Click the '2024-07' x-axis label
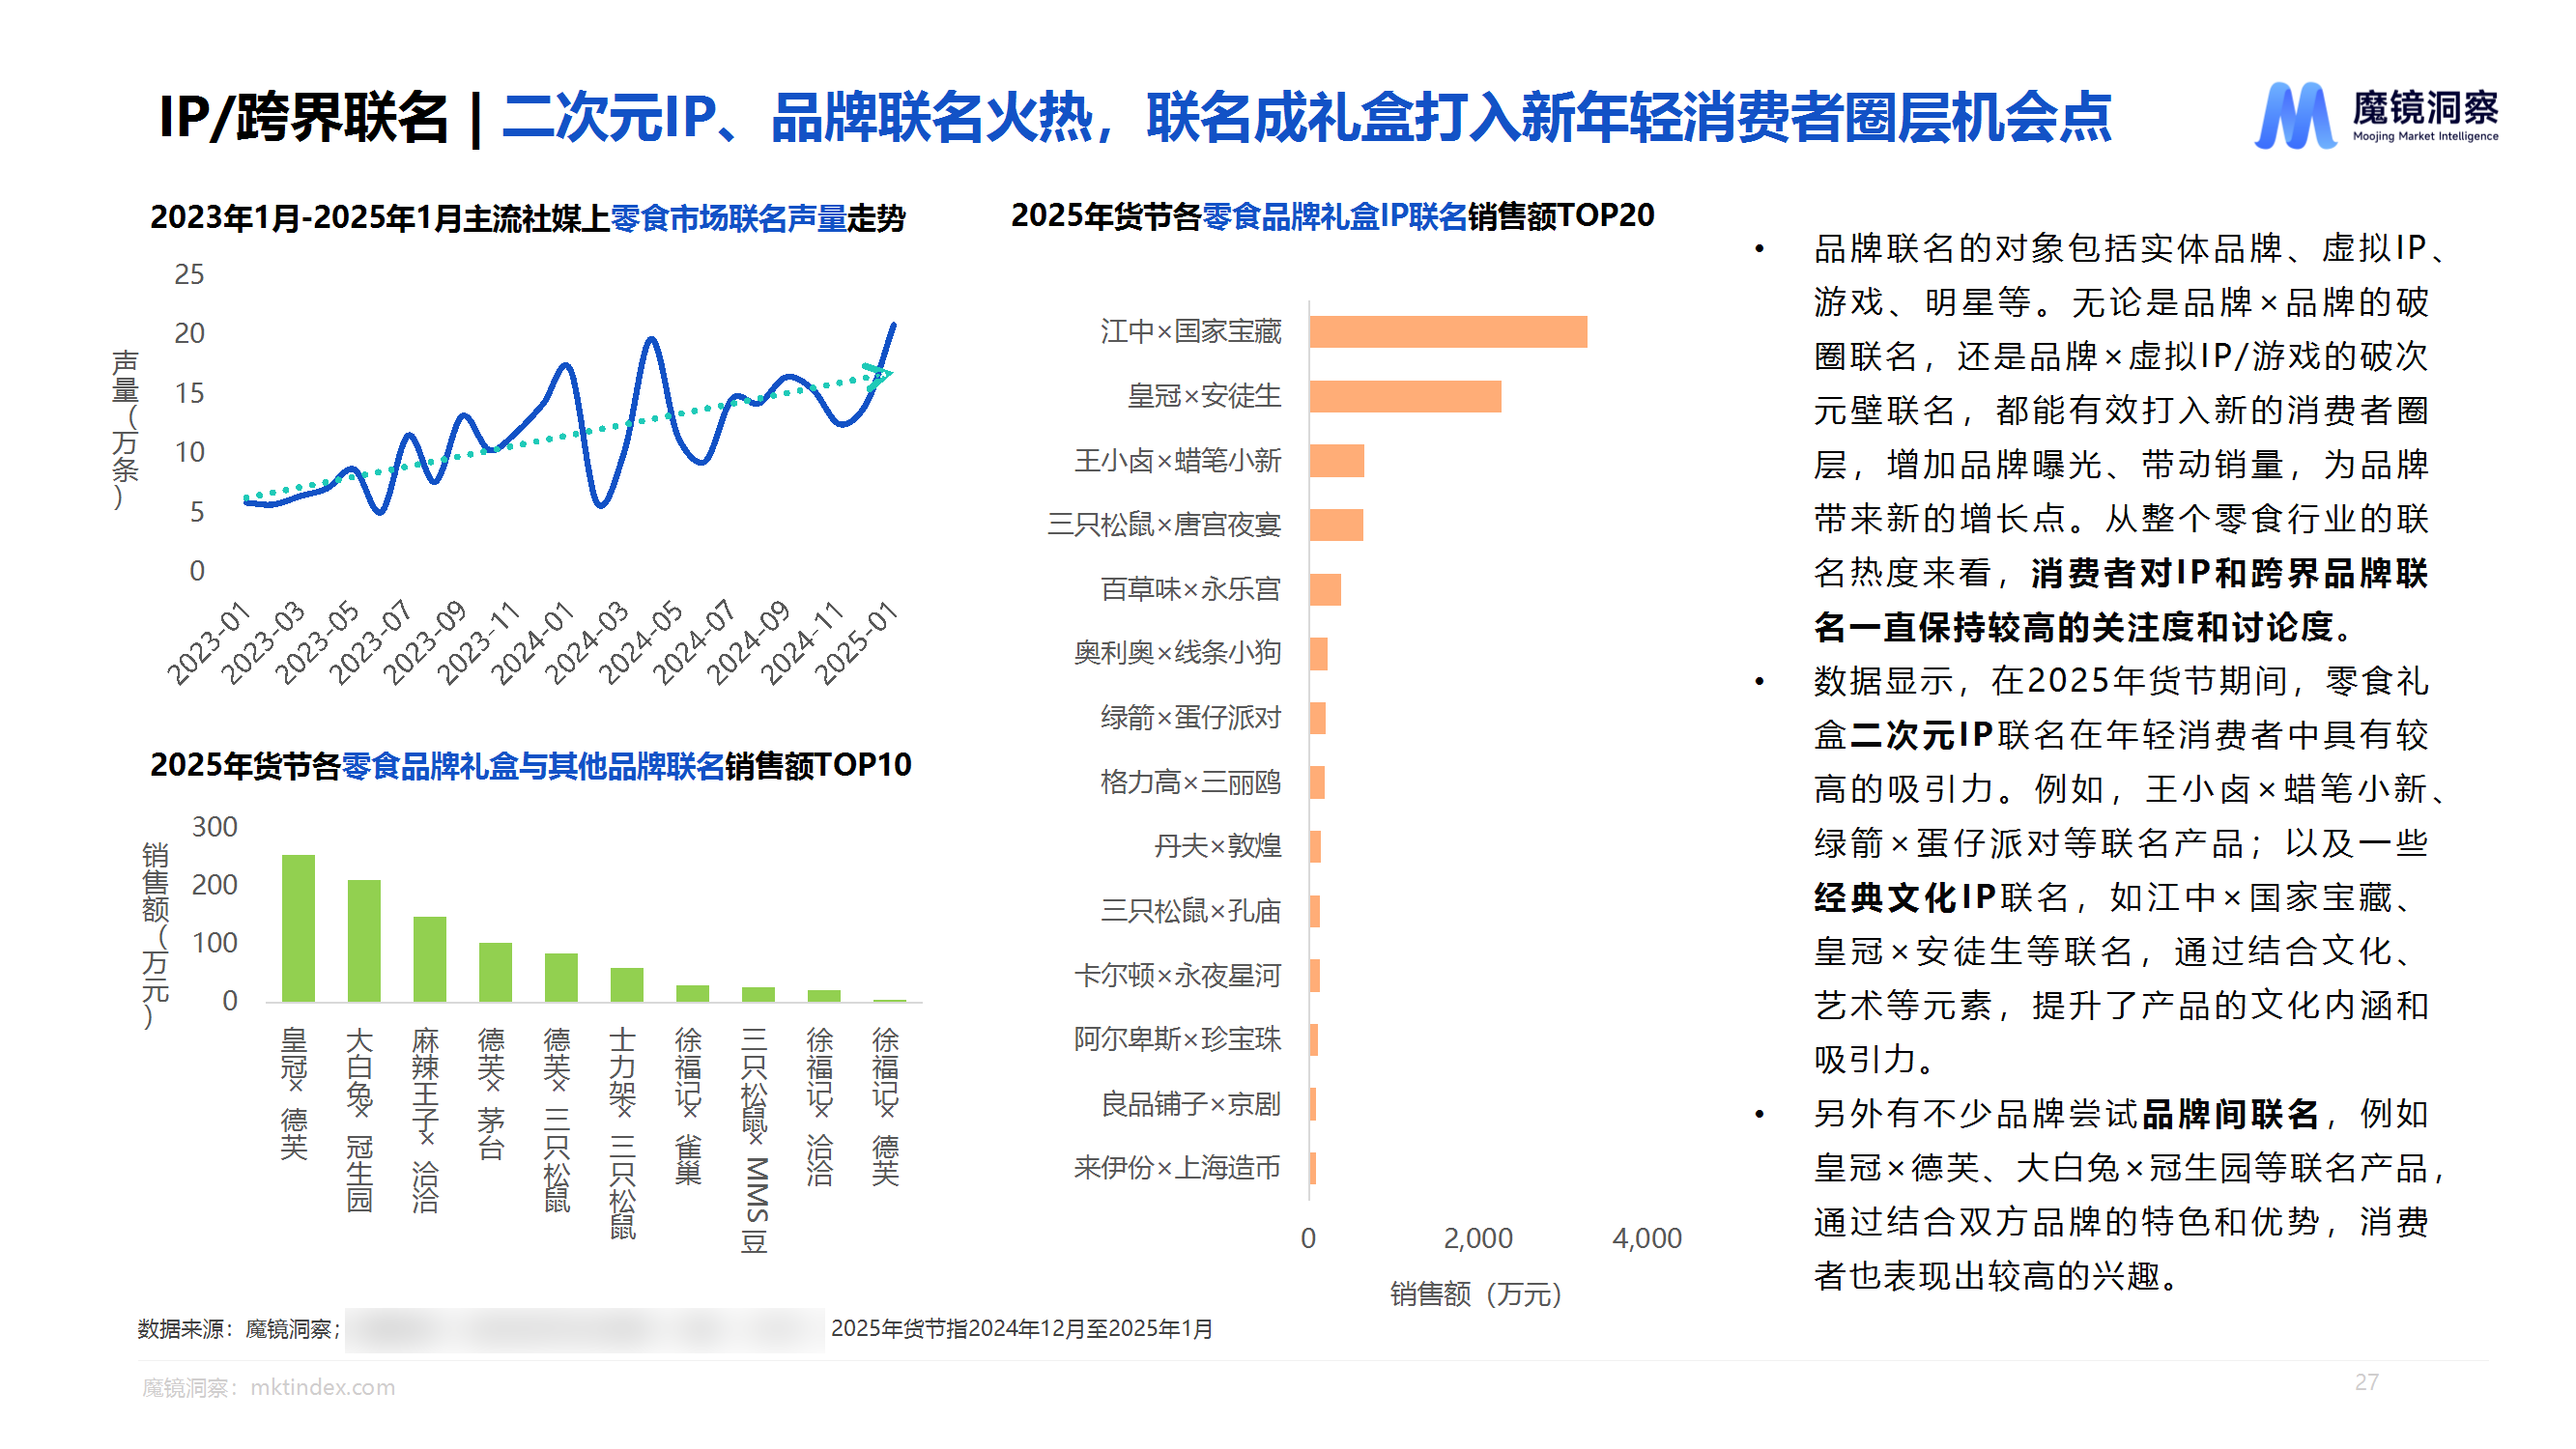Screen dimensions: 2576x1449 pos(694,643)
